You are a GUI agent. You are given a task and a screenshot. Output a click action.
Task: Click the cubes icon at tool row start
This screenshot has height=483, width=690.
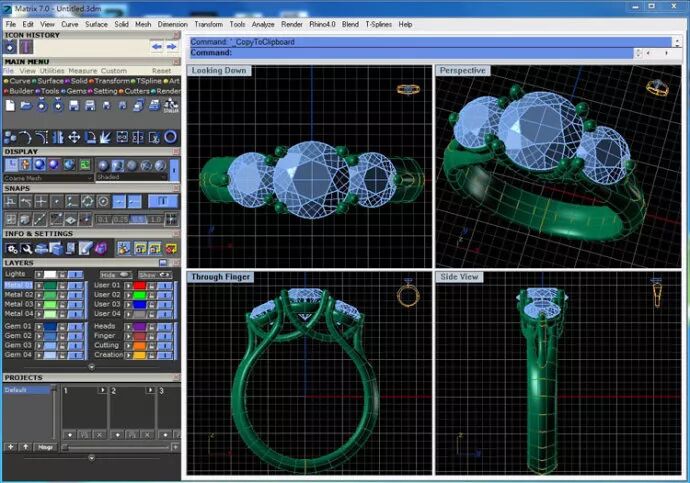pyautogui.click(x=10, y=137)
